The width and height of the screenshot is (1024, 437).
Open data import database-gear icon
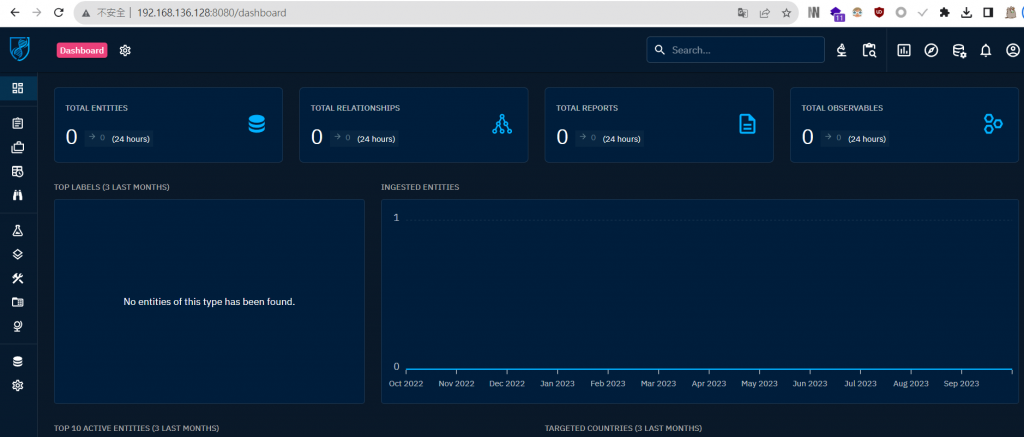(959, 50)
